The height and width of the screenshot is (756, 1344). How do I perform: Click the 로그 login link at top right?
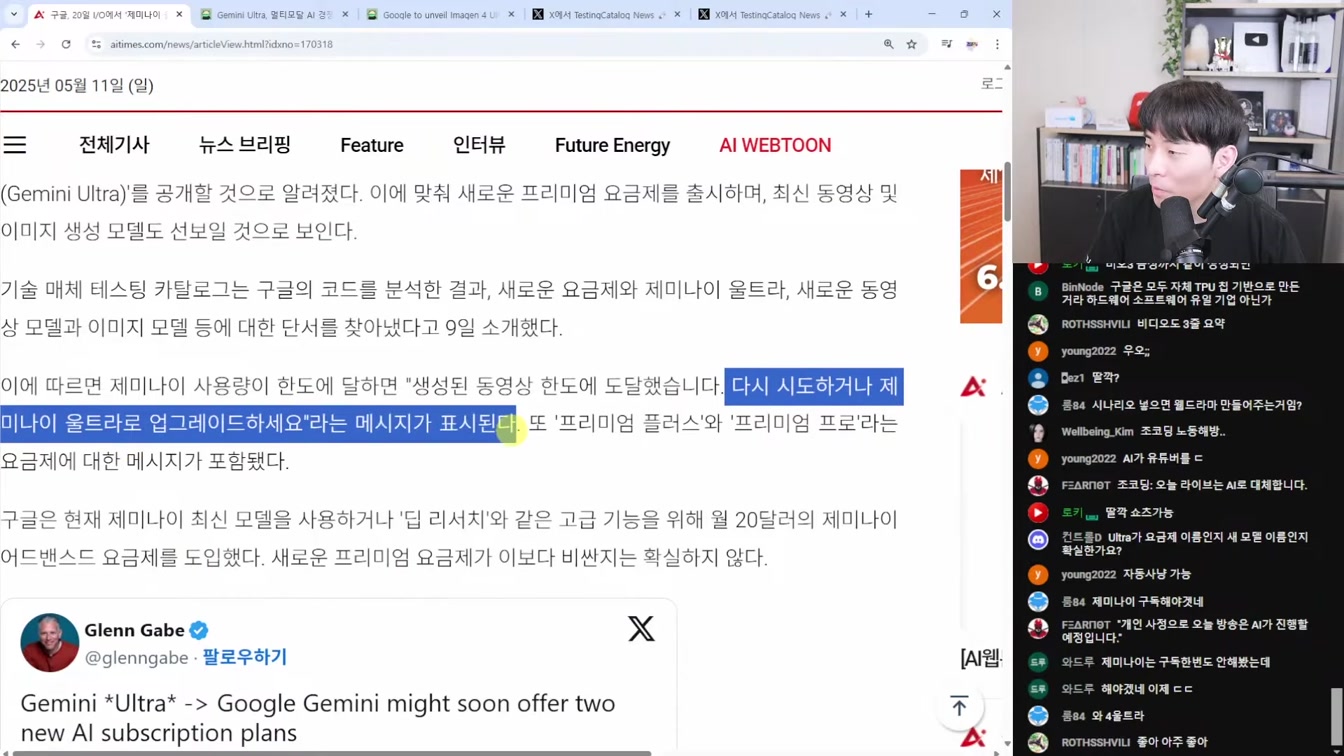point(992,84)
